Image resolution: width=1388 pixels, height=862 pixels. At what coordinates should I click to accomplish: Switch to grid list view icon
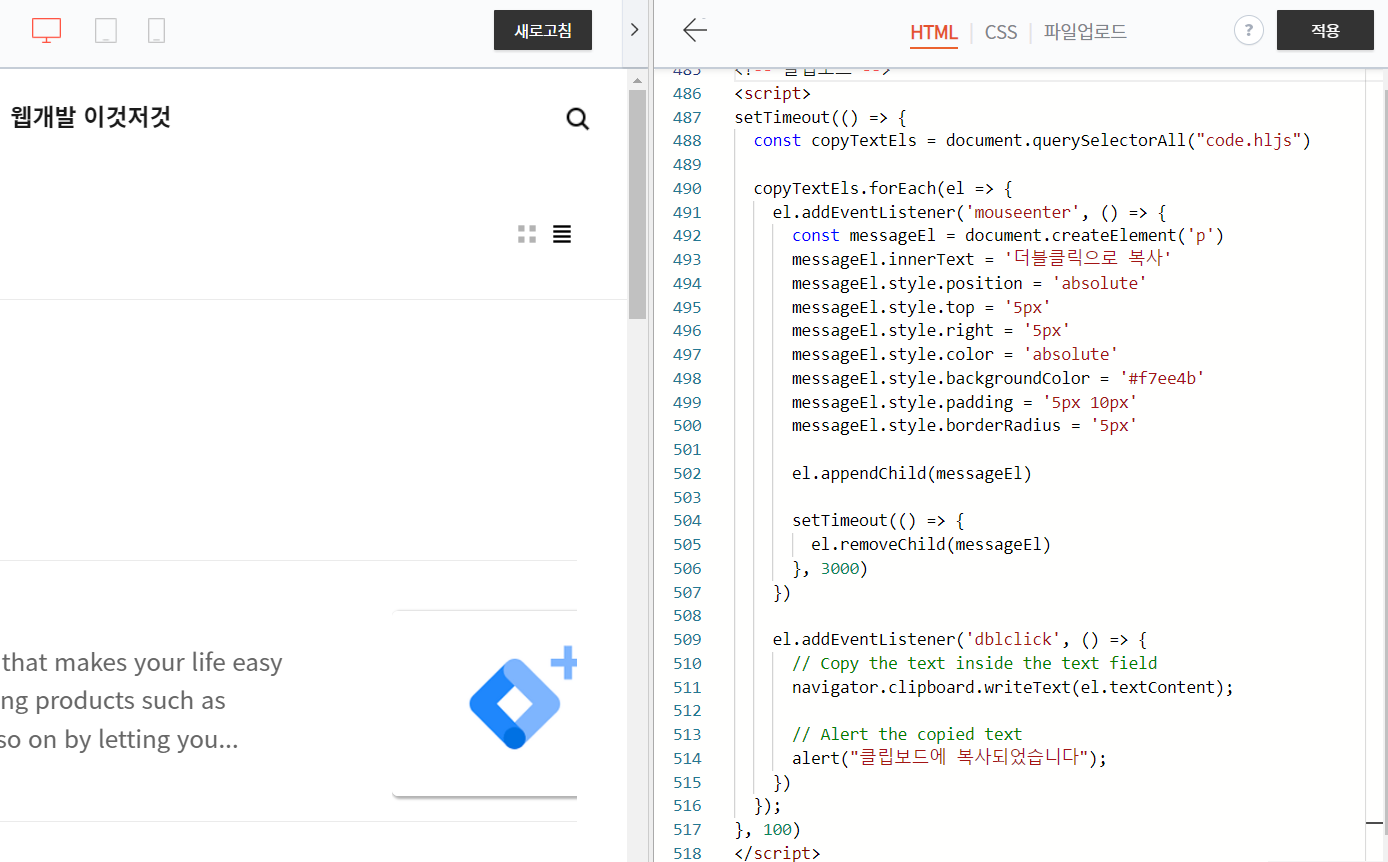[x=527, y=234]
